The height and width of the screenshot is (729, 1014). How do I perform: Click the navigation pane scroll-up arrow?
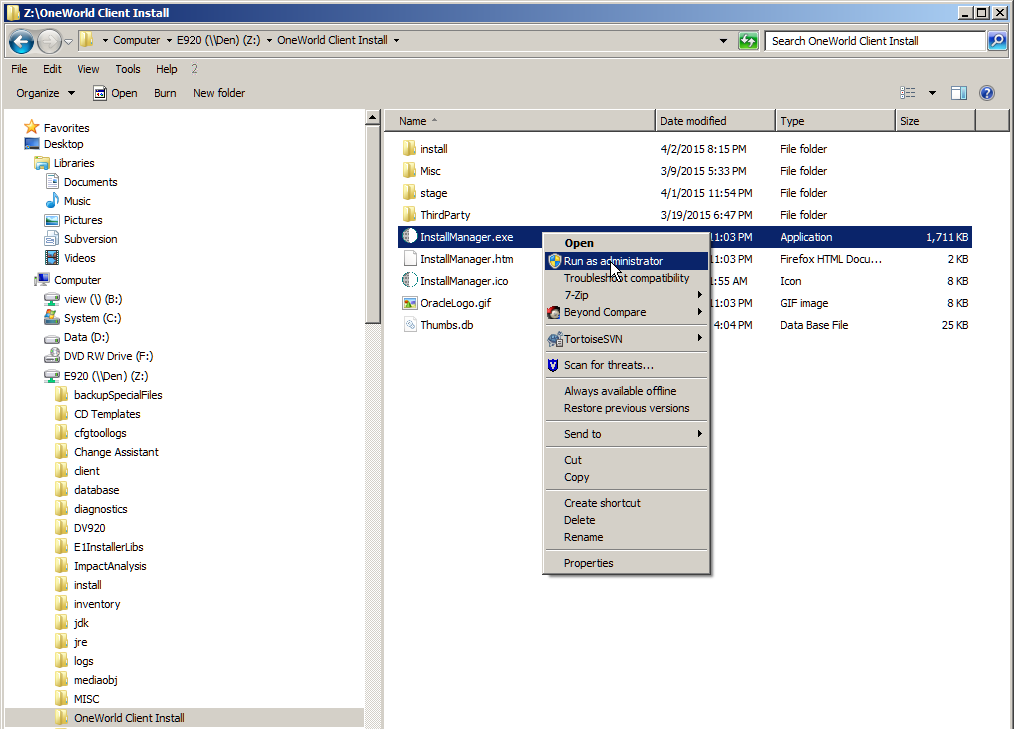coord(372,118)
